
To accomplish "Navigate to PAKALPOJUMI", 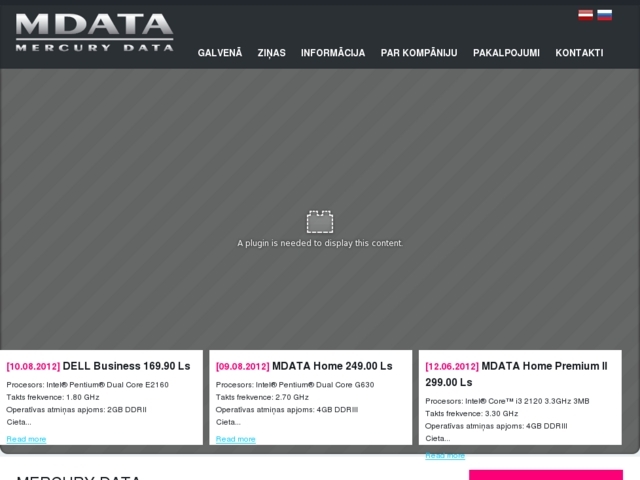I will 506,53.
